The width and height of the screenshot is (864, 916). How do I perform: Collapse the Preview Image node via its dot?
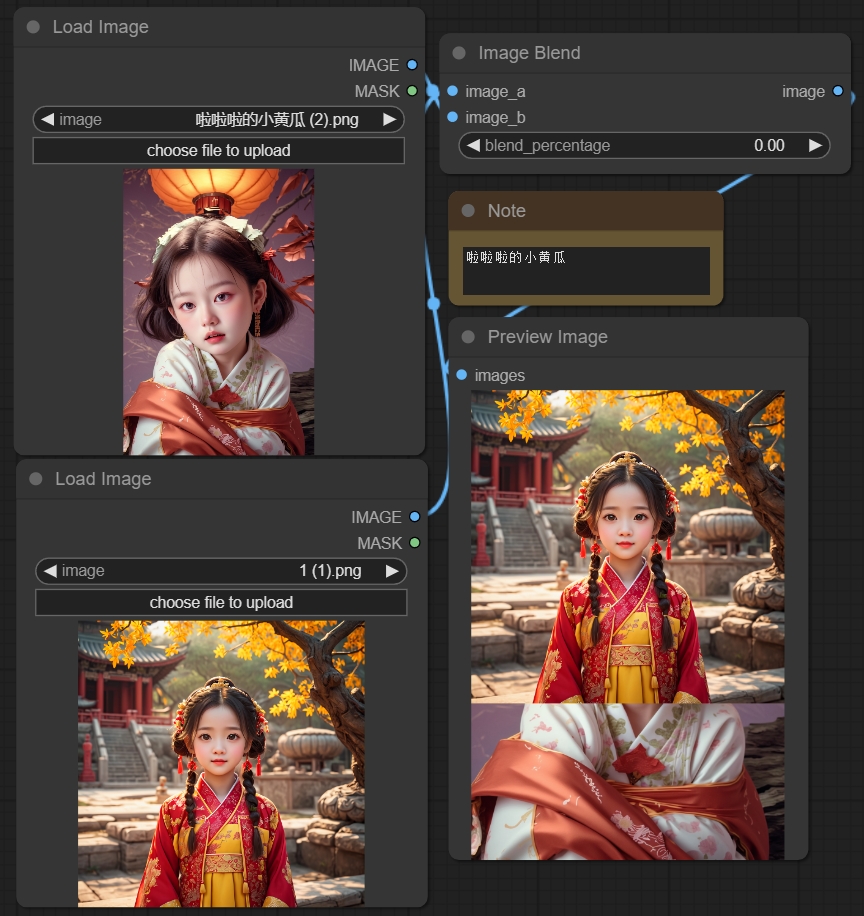point(469,337)
